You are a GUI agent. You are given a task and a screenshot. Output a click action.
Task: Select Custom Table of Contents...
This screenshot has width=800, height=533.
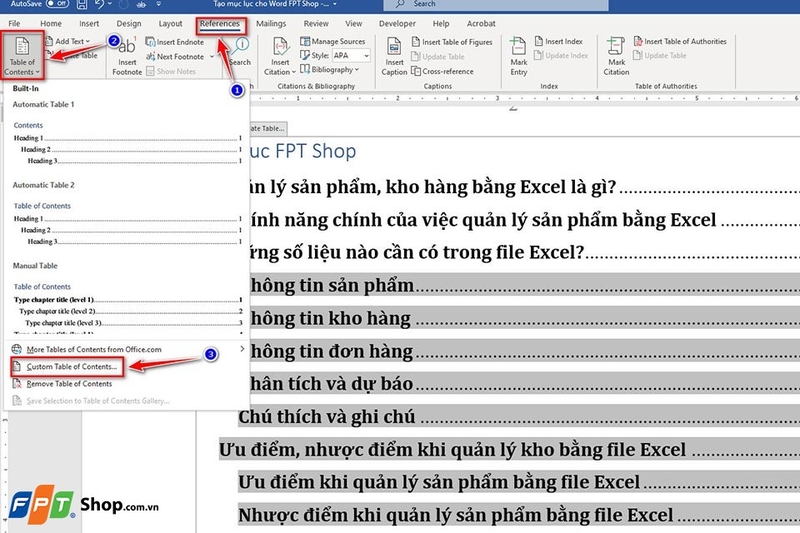point(67,367)
